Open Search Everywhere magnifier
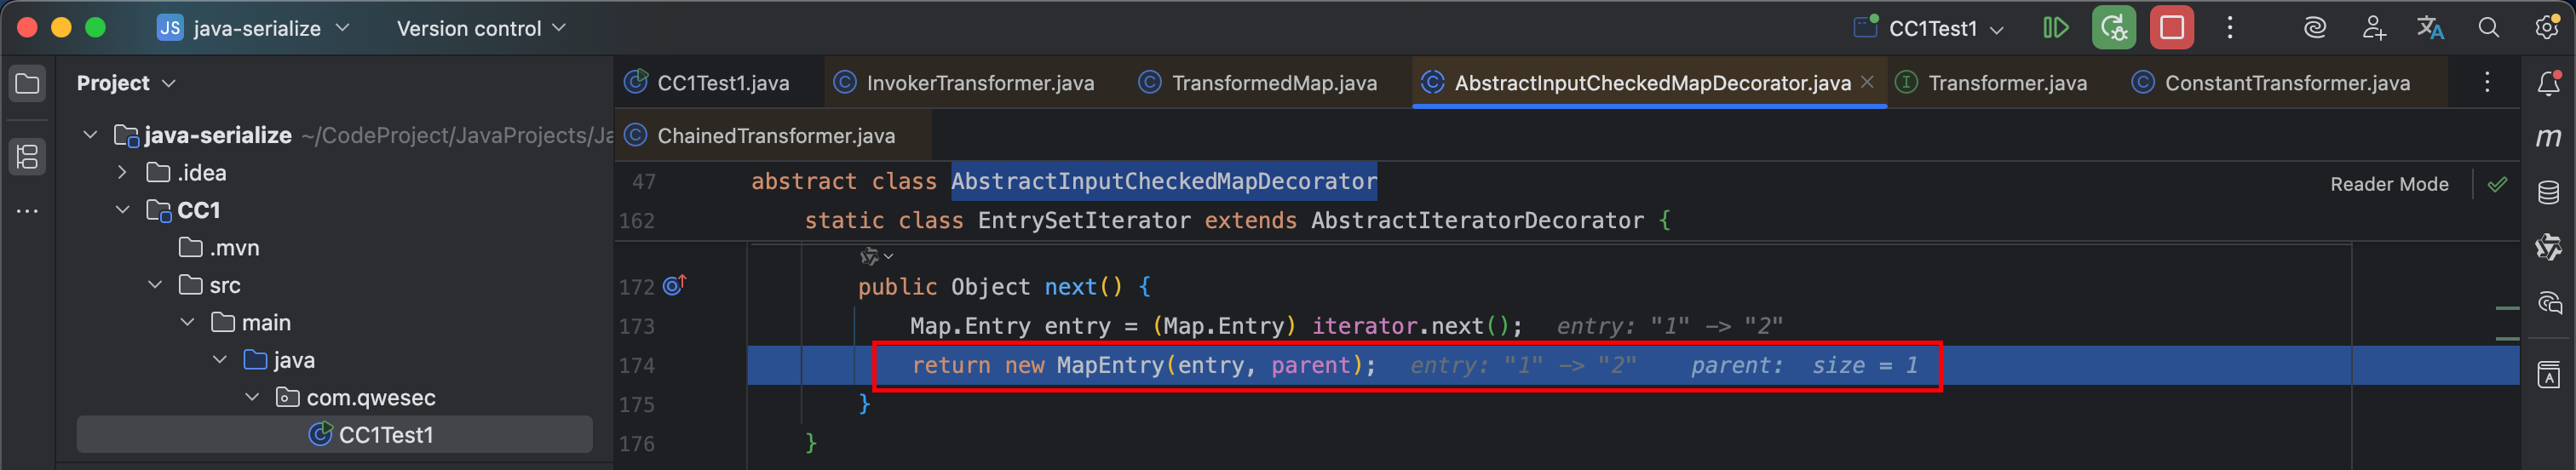2576x470 pixels. [2488, 28]
